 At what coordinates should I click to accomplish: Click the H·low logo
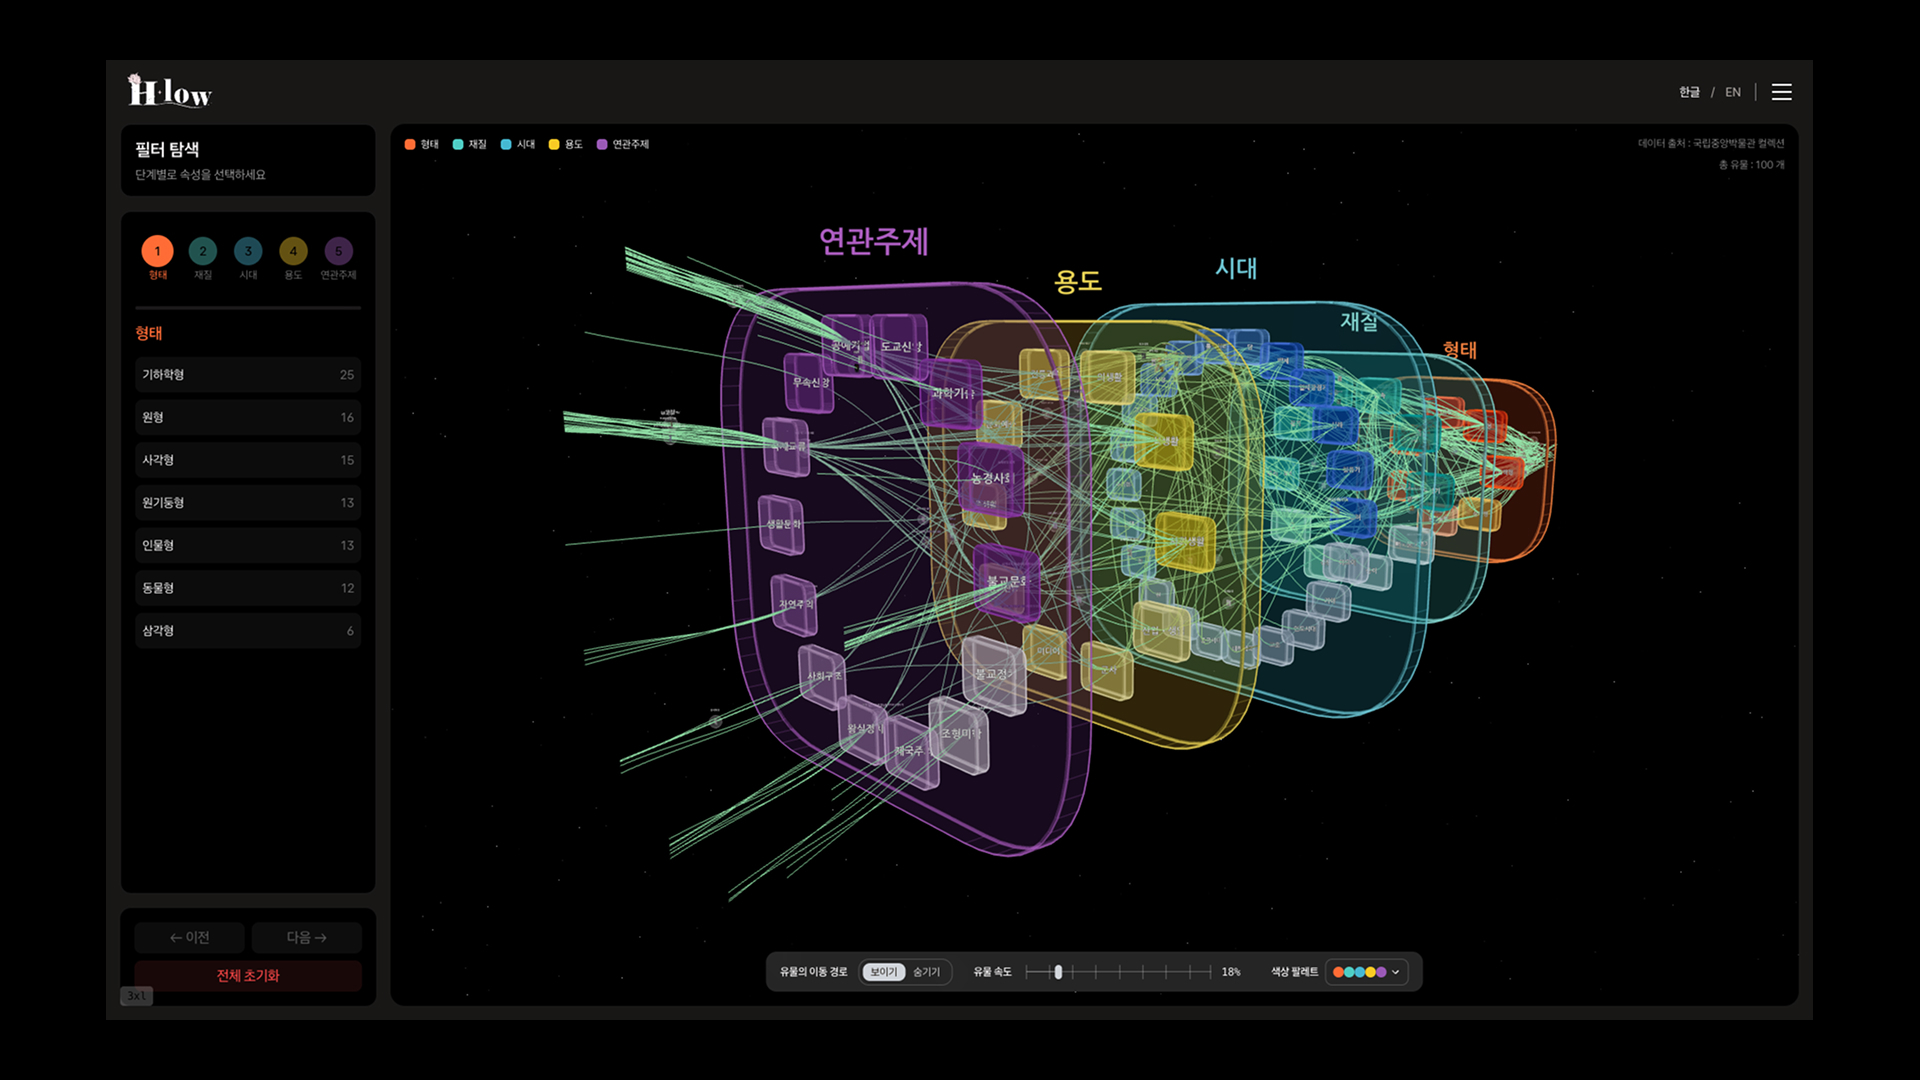coord(170,91)
